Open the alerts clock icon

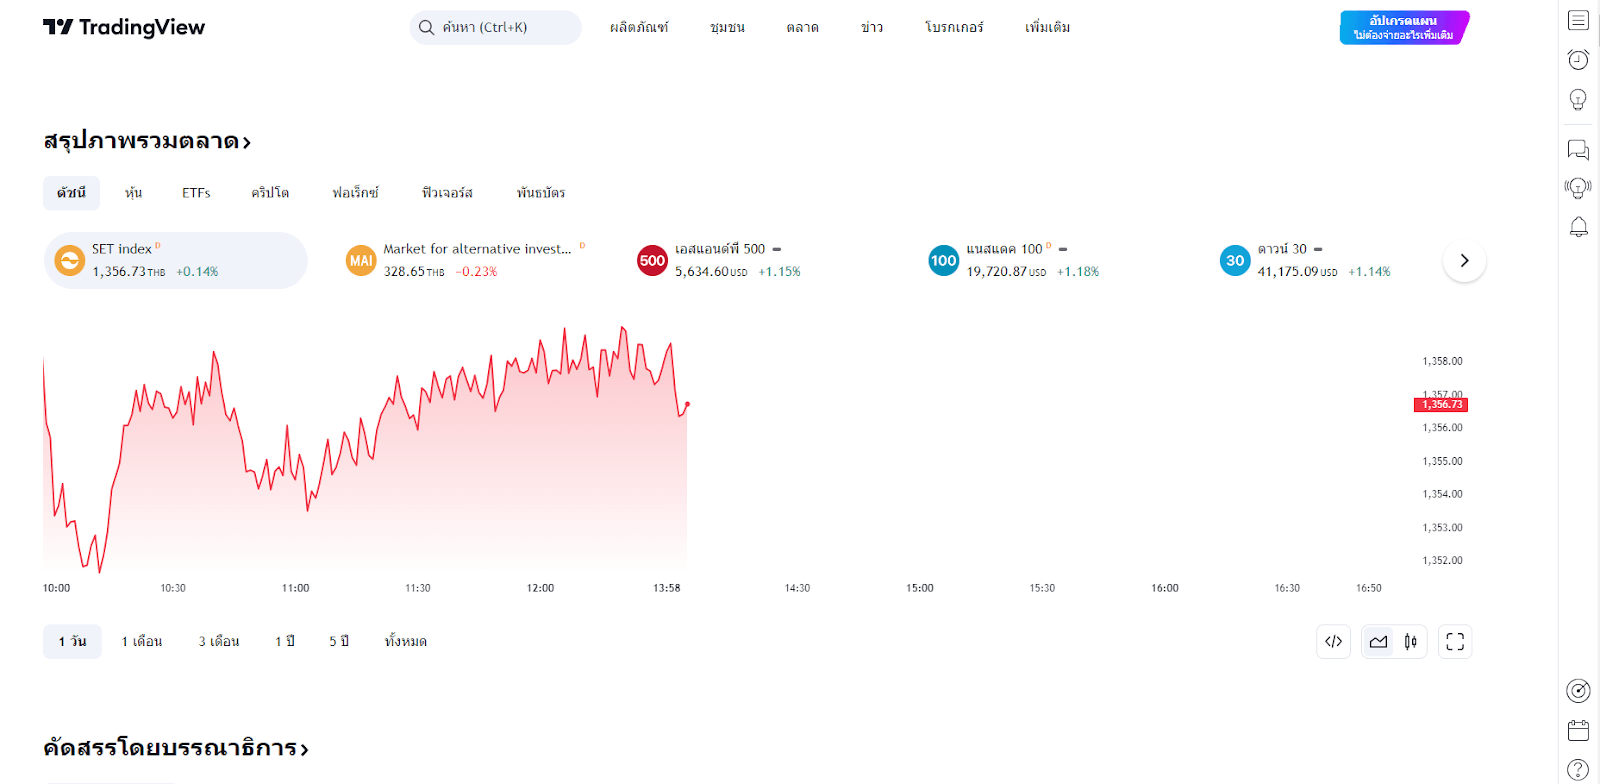click(x=1578, y=60)
